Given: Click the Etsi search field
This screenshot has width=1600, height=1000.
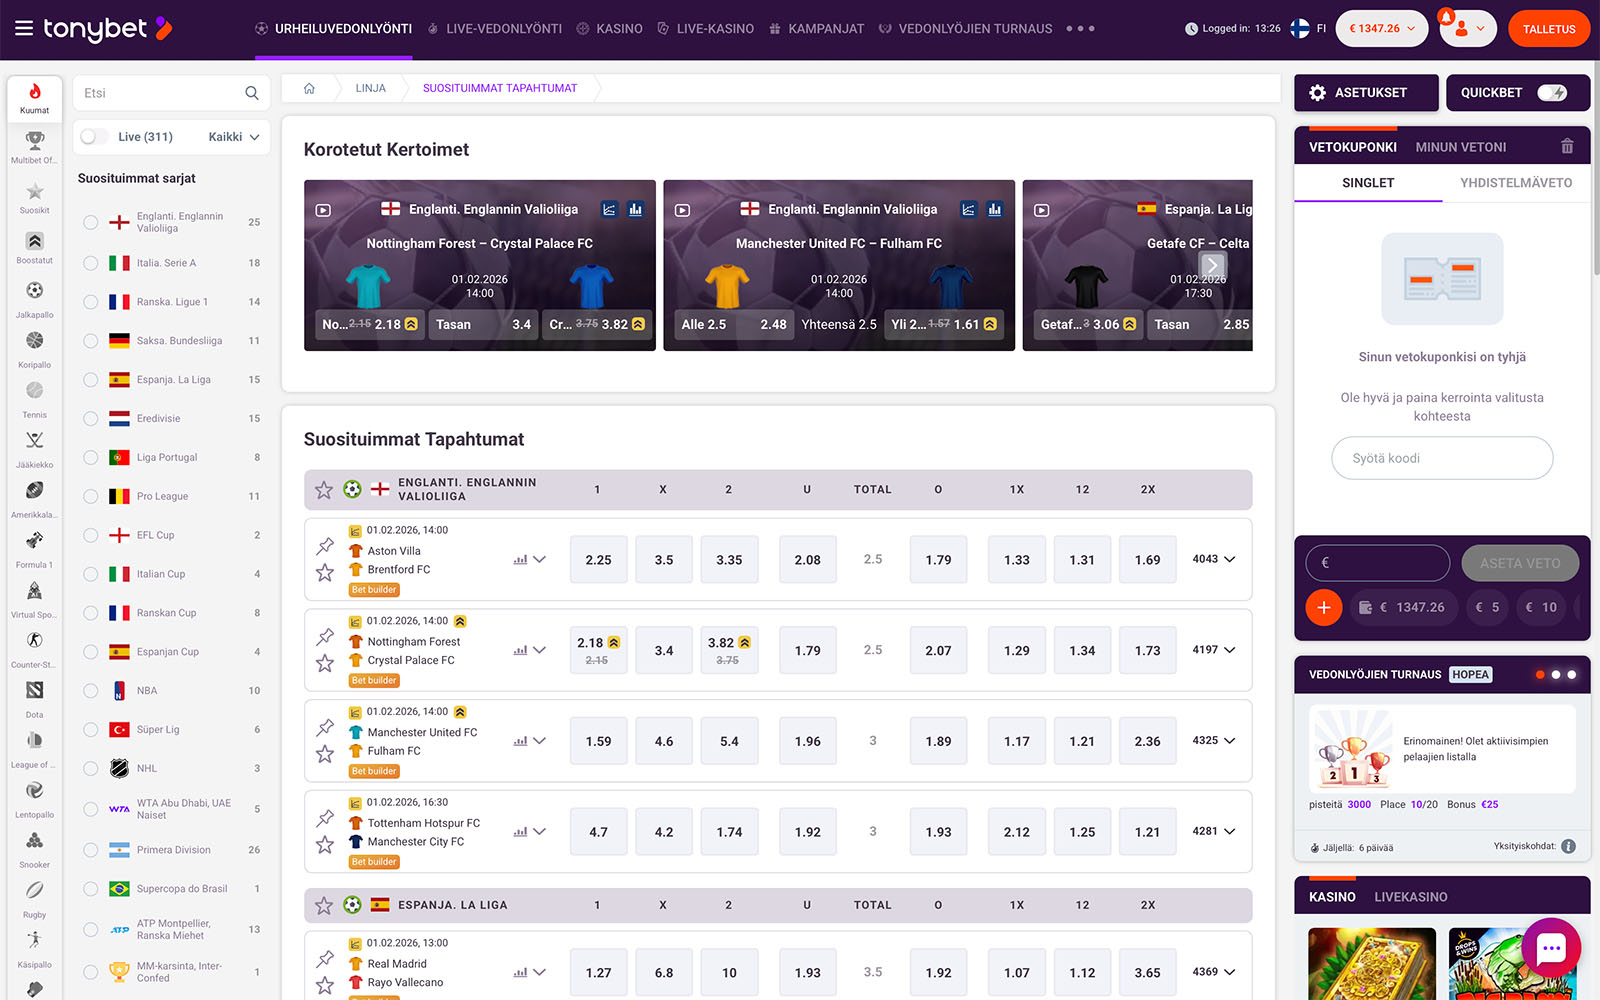Looking at the screenshot, I should [x=160, y=93].
